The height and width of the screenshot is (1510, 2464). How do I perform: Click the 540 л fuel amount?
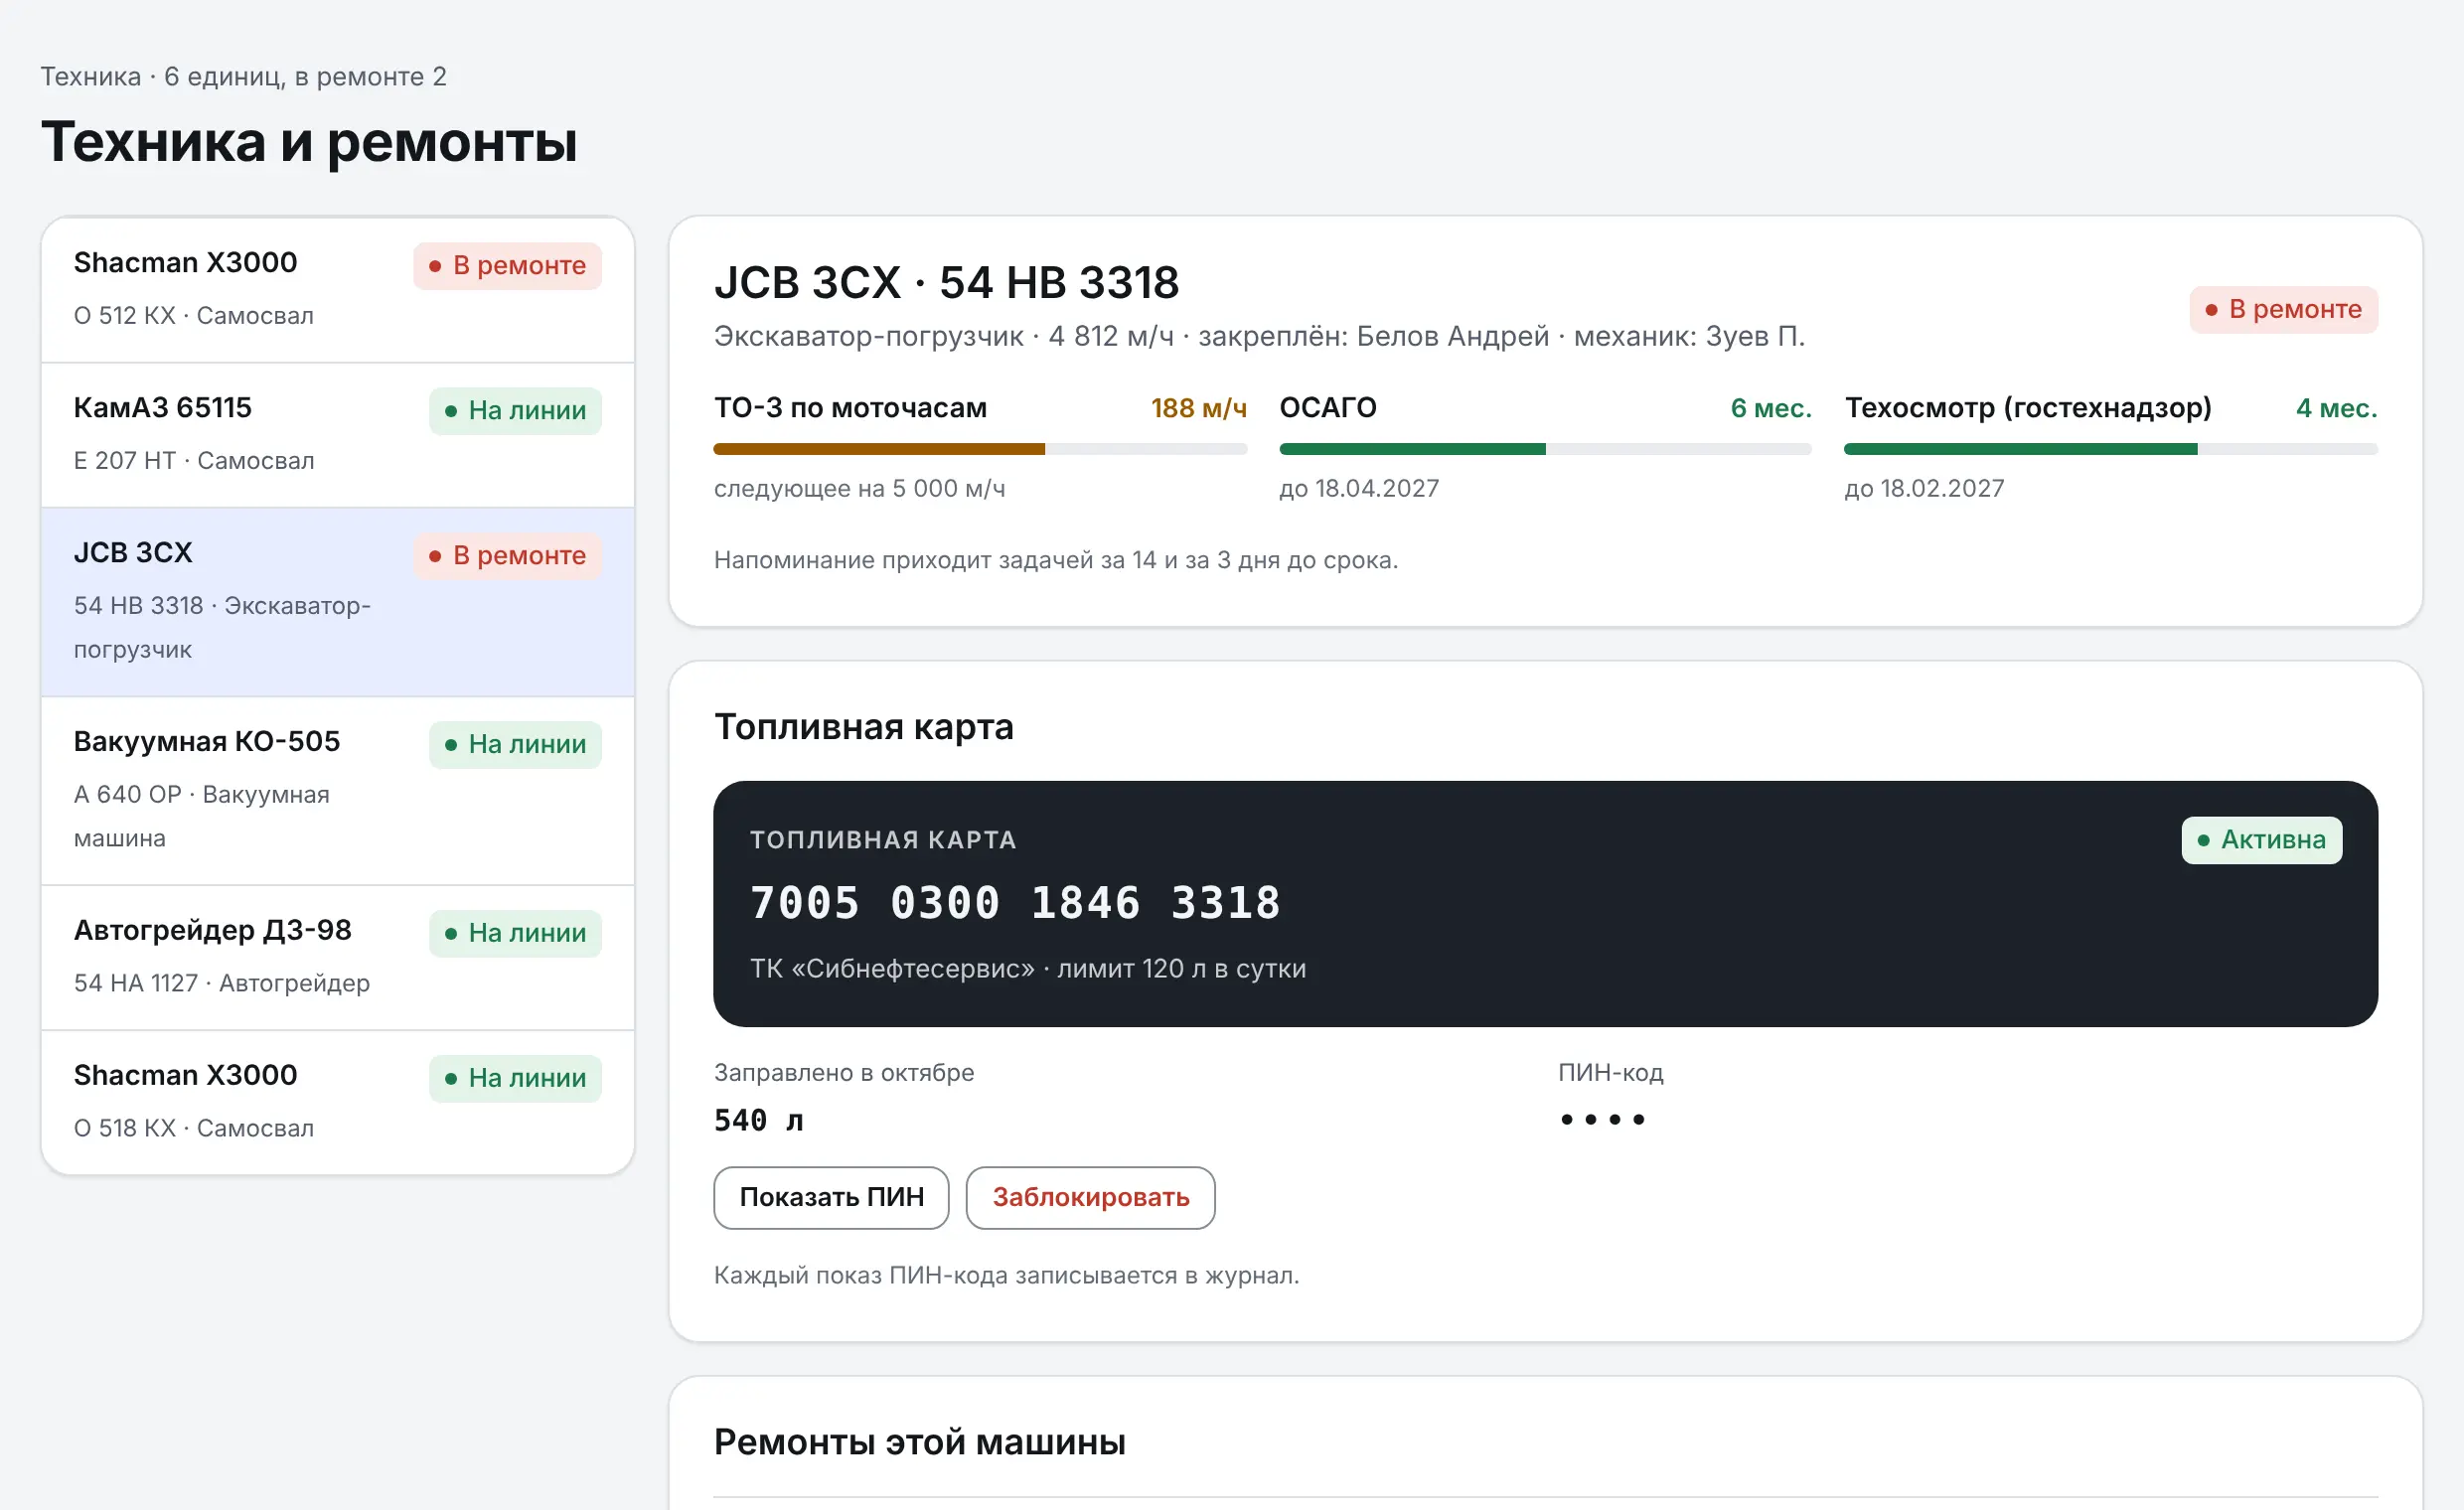point(758,1120)
